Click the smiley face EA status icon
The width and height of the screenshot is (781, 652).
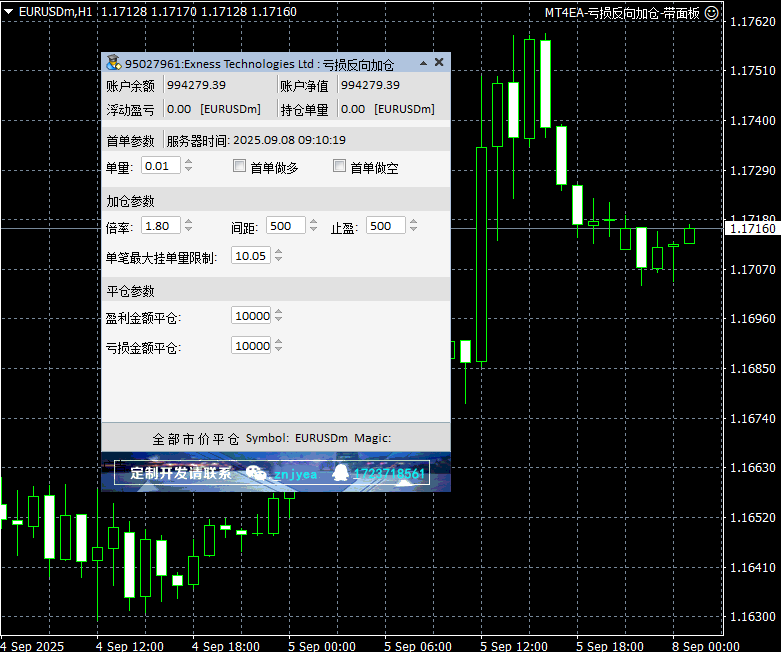tap(711, 13)
